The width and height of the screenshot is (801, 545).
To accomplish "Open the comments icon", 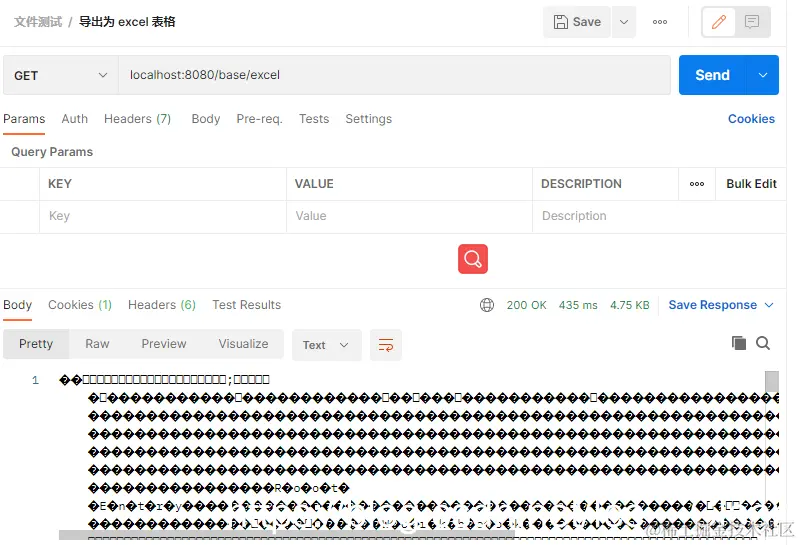I will click(x=752, y=22).
